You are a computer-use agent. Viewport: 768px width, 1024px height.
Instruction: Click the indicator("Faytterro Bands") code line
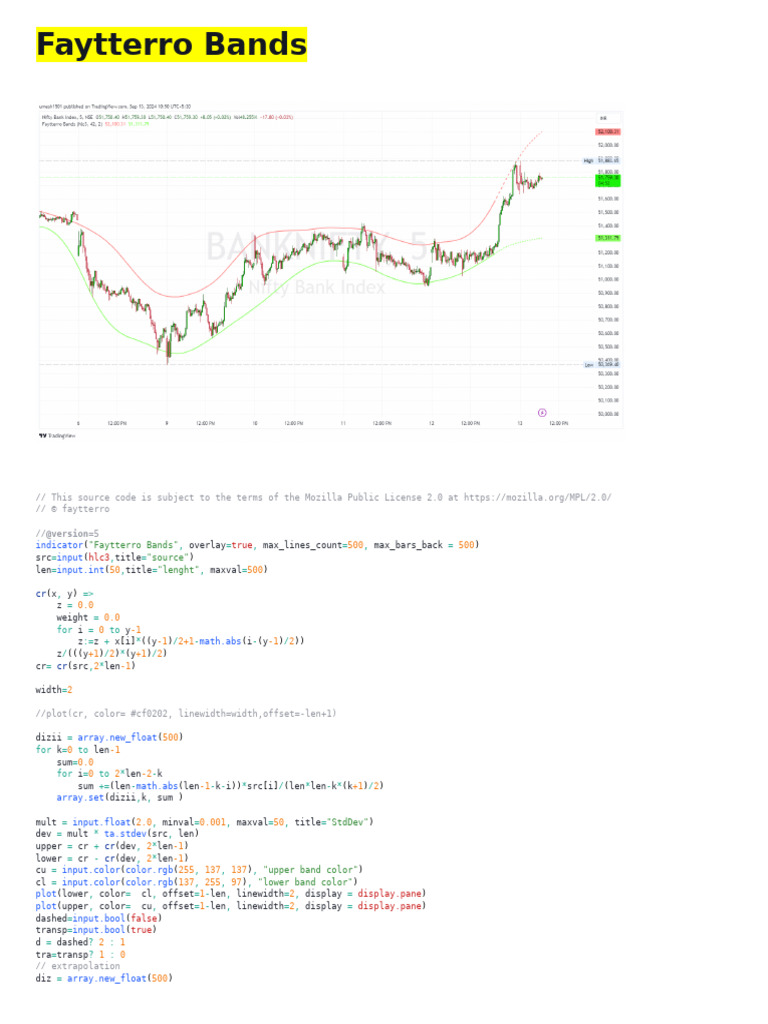pyautogui.click(x=257, y=545)
